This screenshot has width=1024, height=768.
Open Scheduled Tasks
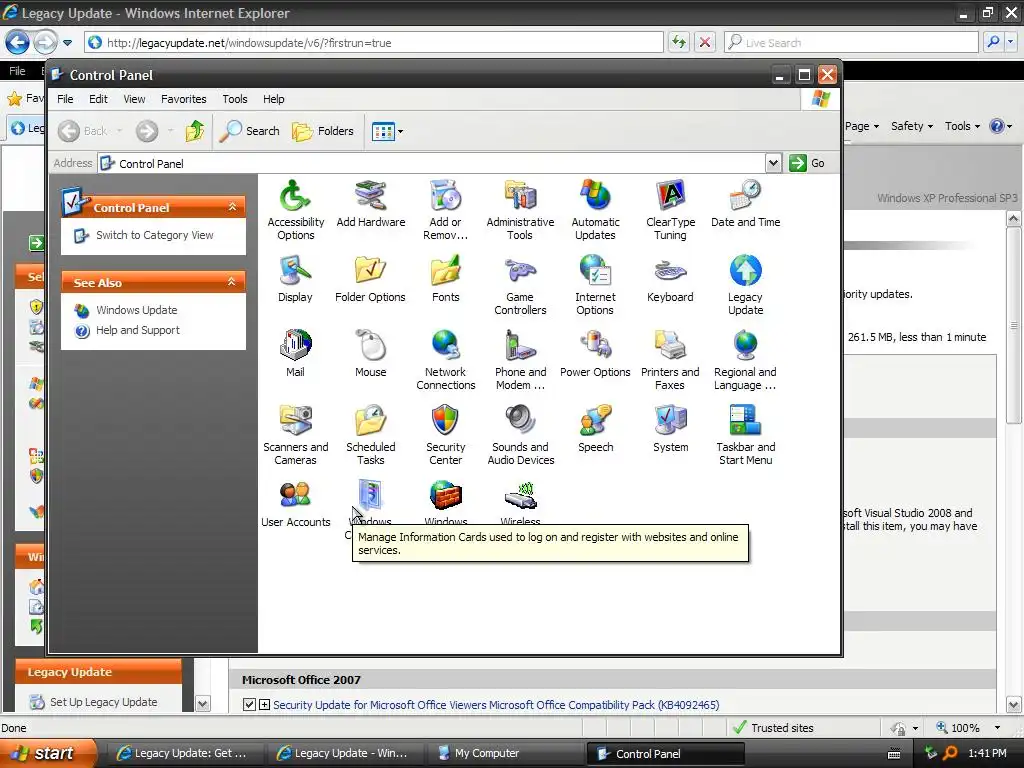370,434
